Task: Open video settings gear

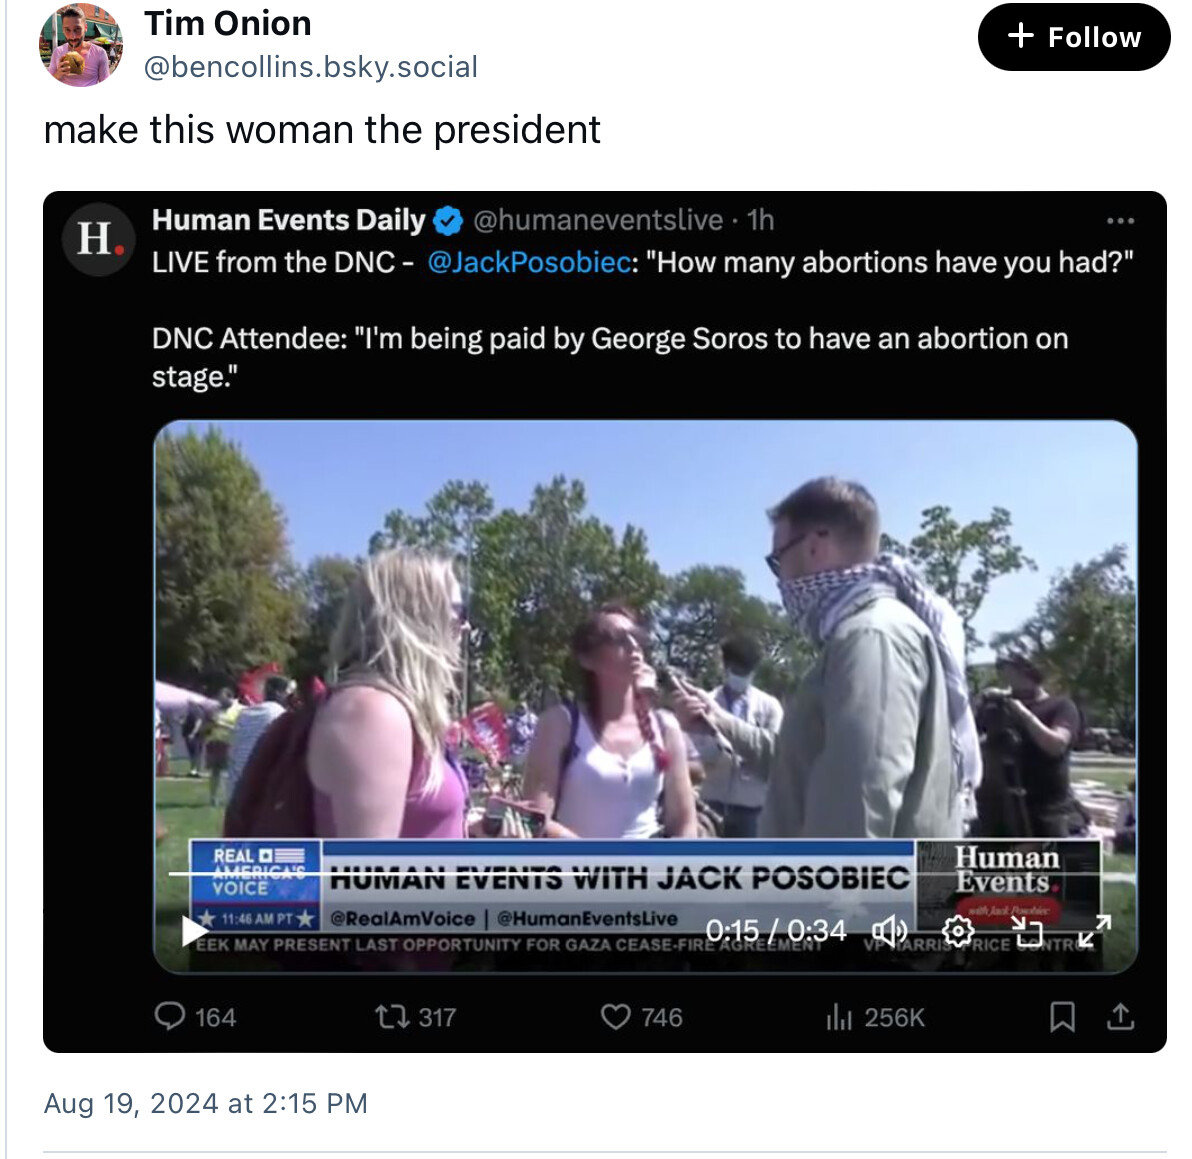Action: 958,931
